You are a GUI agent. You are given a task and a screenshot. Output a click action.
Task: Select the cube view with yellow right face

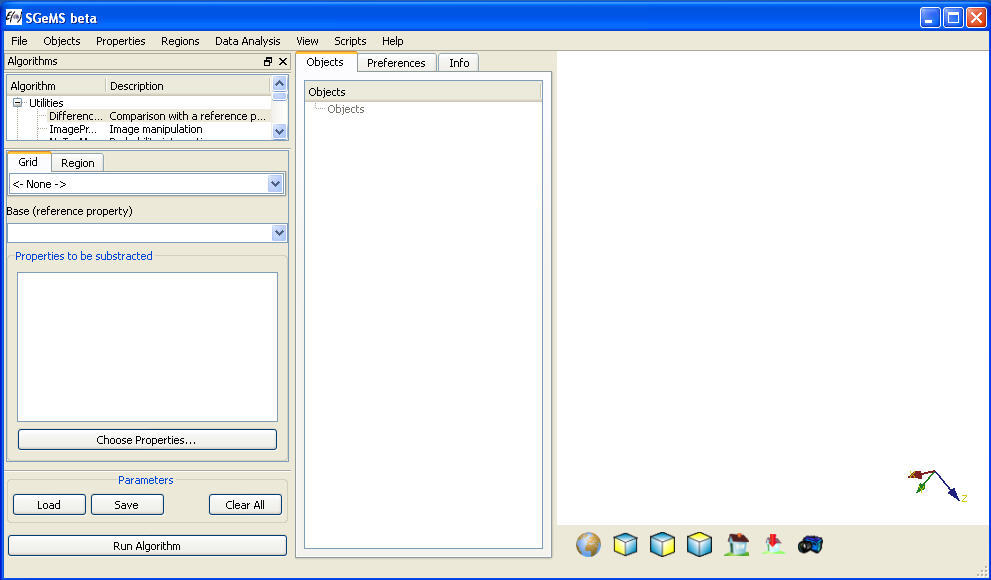tap(662, 545)
